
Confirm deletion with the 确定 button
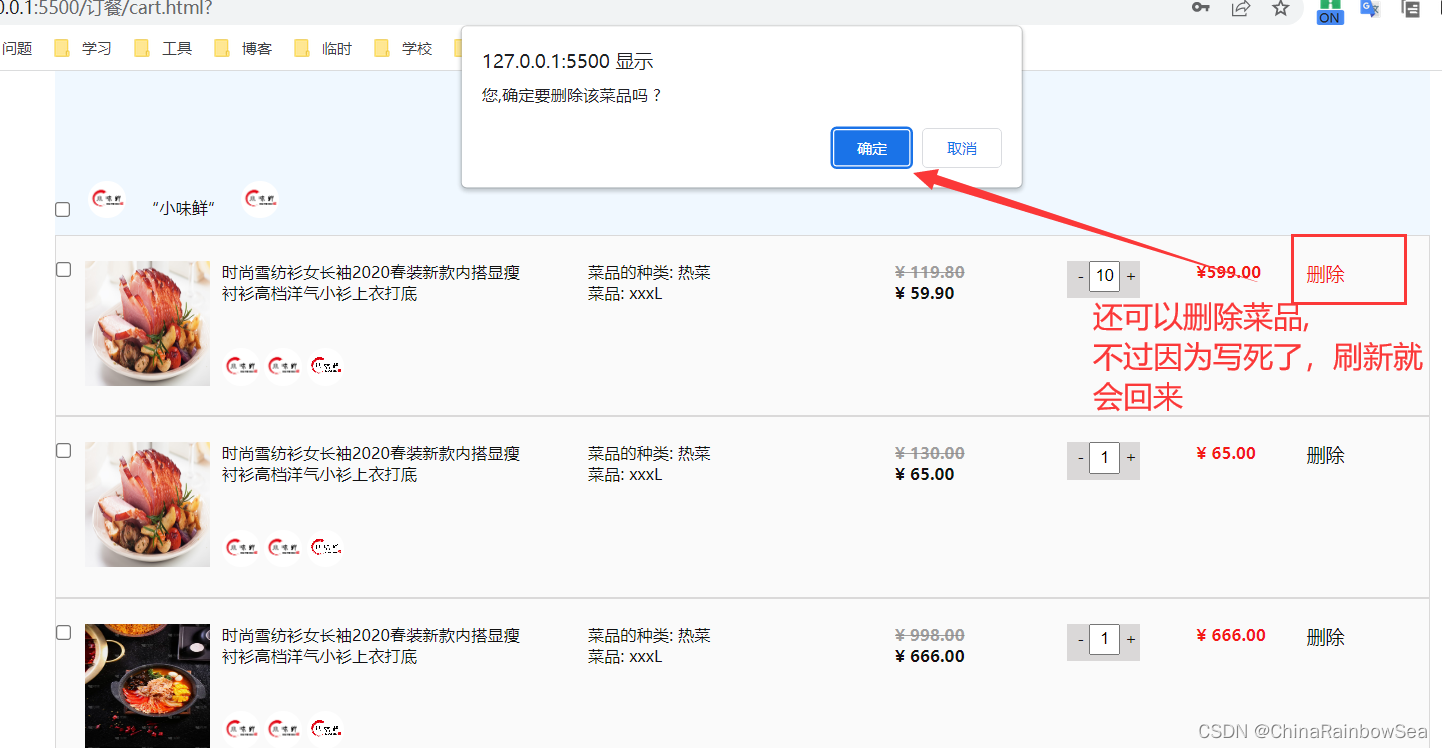tap(872, 148)
